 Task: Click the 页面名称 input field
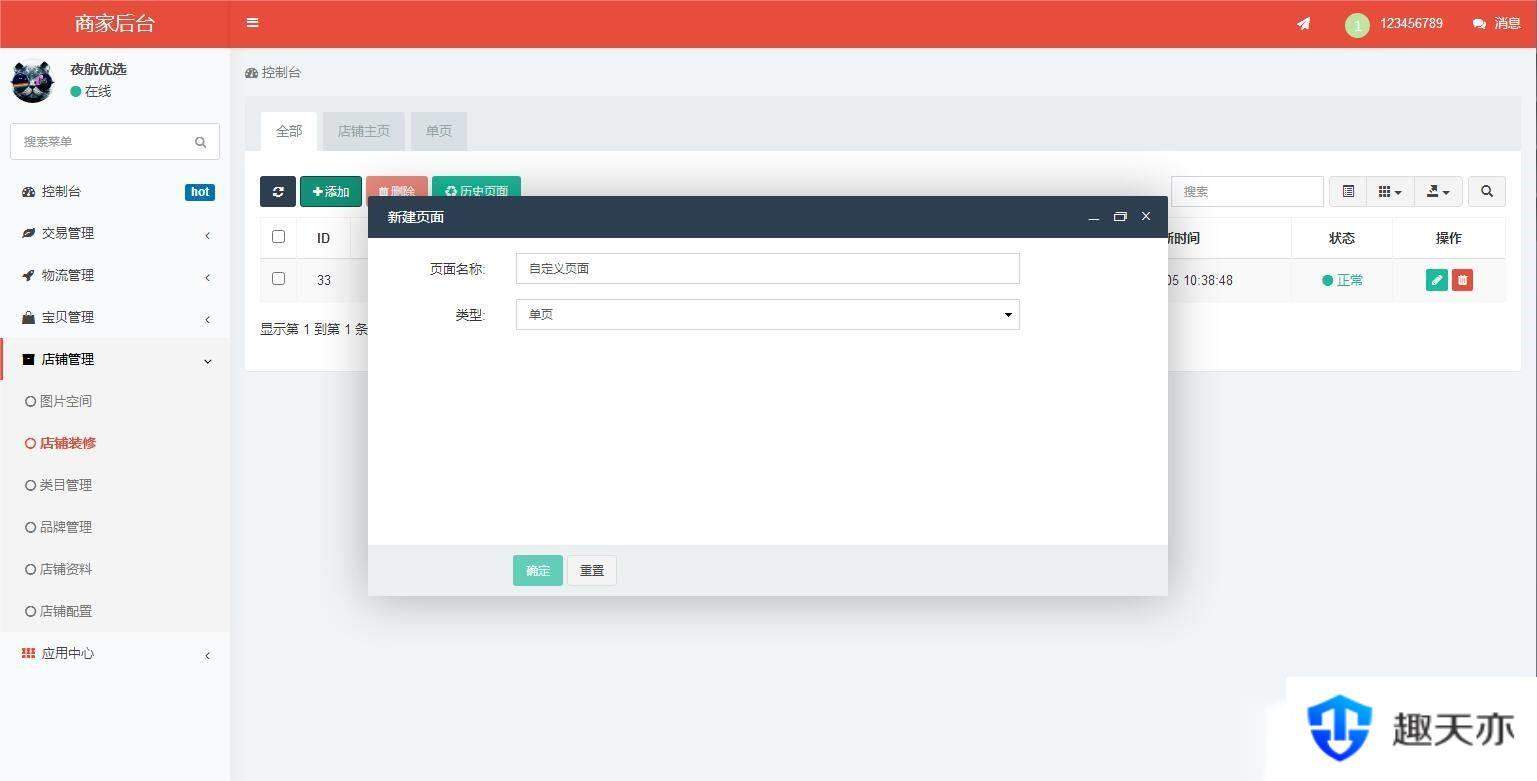pos(768,269)
